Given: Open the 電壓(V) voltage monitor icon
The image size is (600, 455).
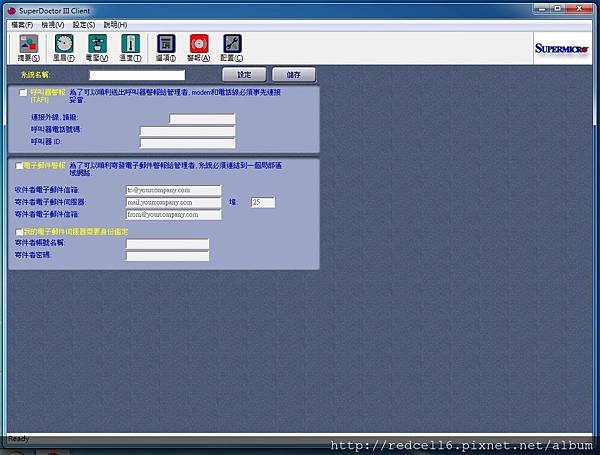Looking at the screenshot, I should click(97, 48).
